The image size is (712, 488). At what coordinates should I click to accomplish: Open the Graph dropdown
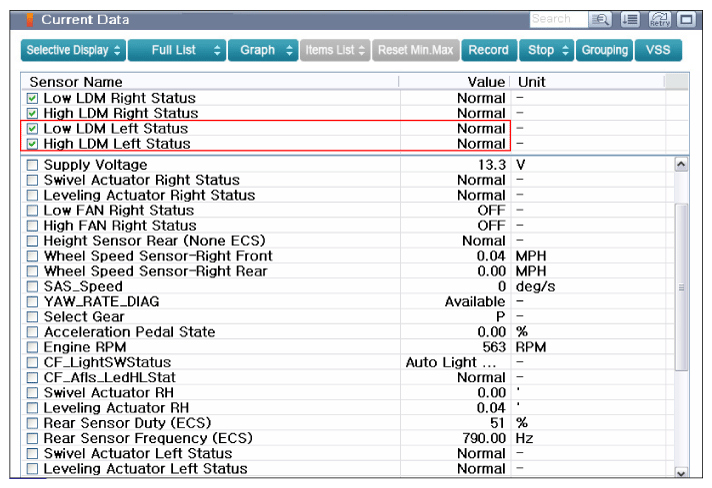coord(263,50)
